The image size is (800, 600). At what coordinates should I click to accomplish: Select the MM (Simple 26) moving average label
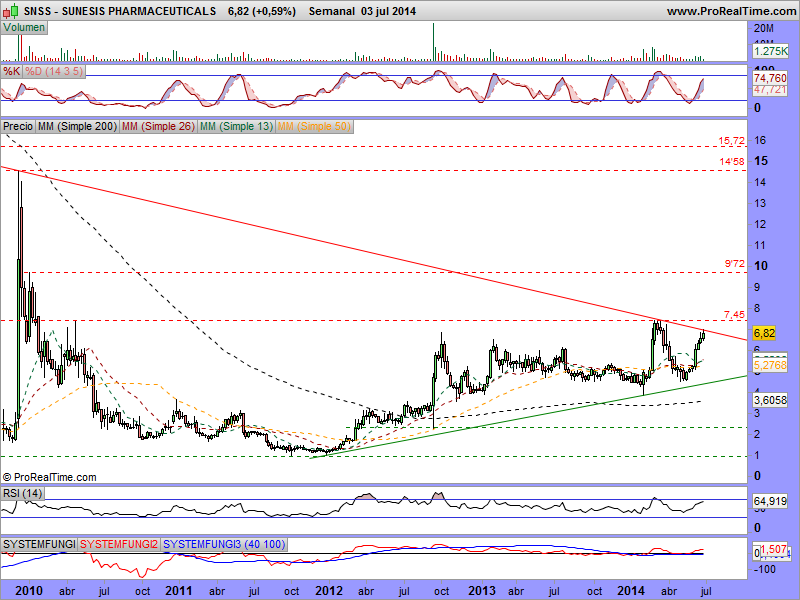point(158,126)
